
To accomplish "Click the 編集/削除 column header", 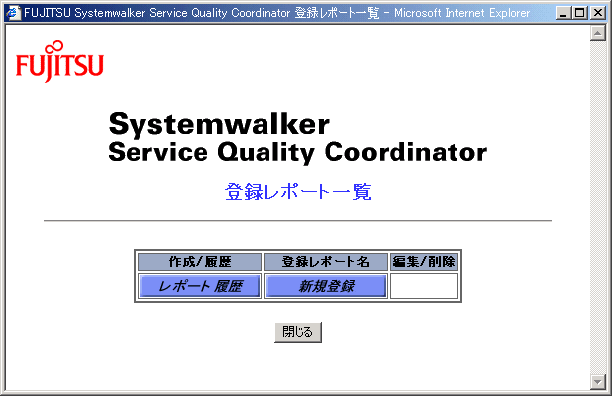I will tap(424, 262).
